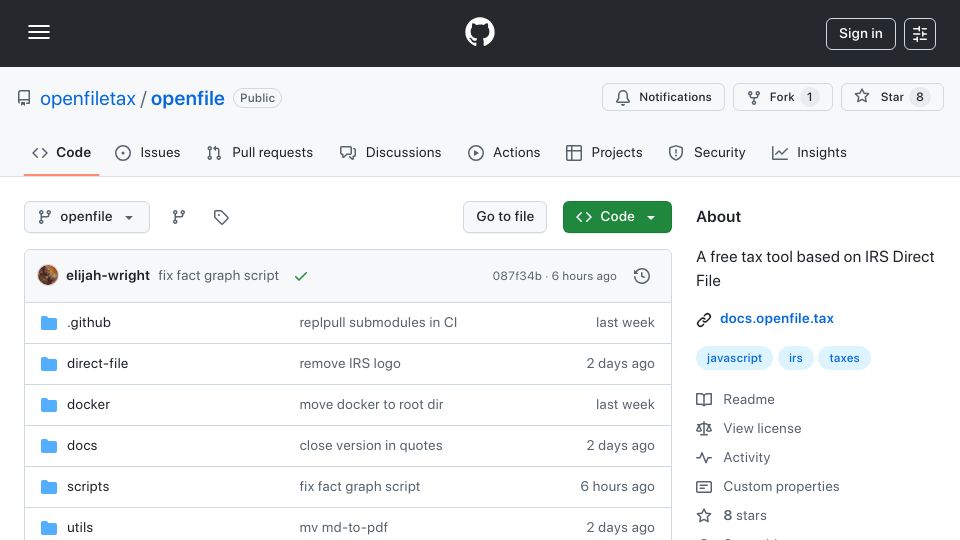The width and height of the screenshot is (960, 540).
Task: View tags via the tag icon
Action: (221, 217)
